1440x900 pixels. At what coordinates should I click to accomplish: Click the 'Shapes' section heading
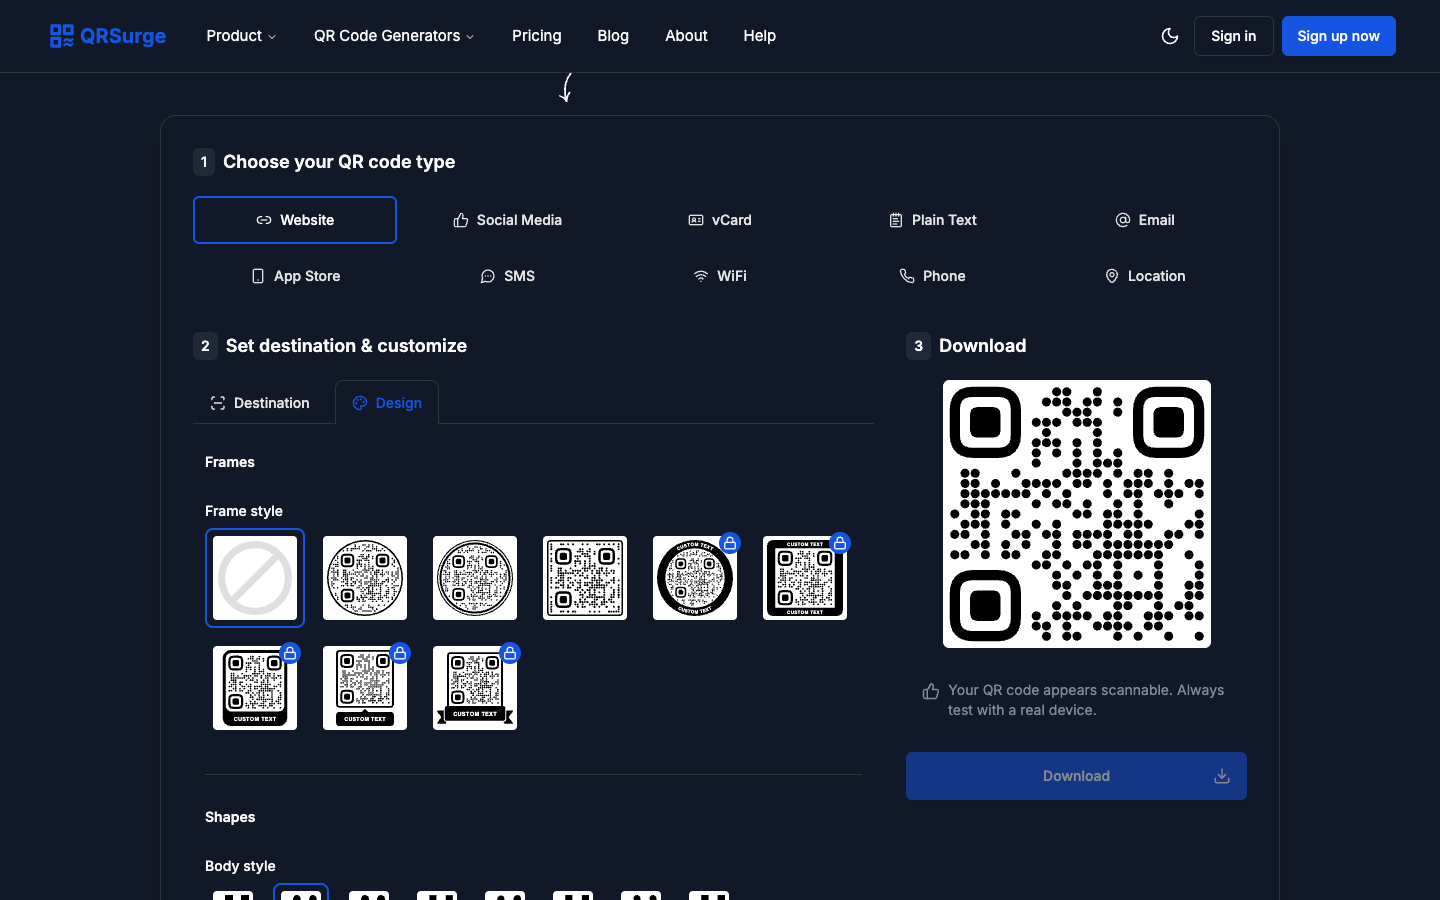click(x=230, y=817)
